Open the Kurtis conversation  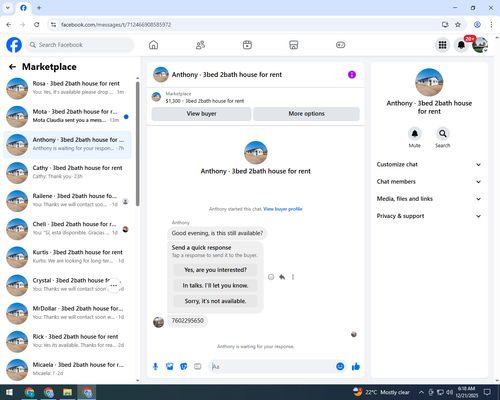coord(67,257)
